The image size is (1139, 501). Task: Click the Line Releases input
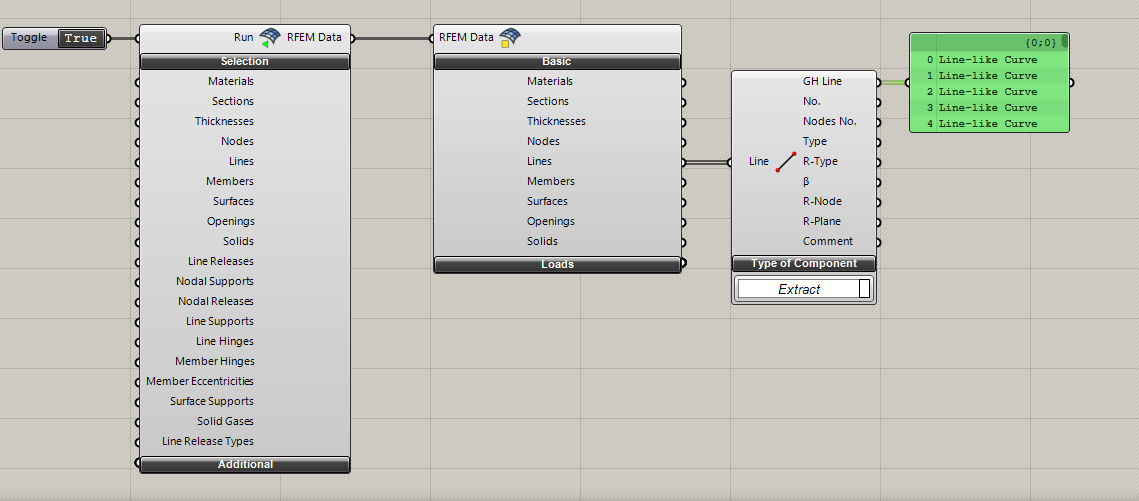(221, 261)
